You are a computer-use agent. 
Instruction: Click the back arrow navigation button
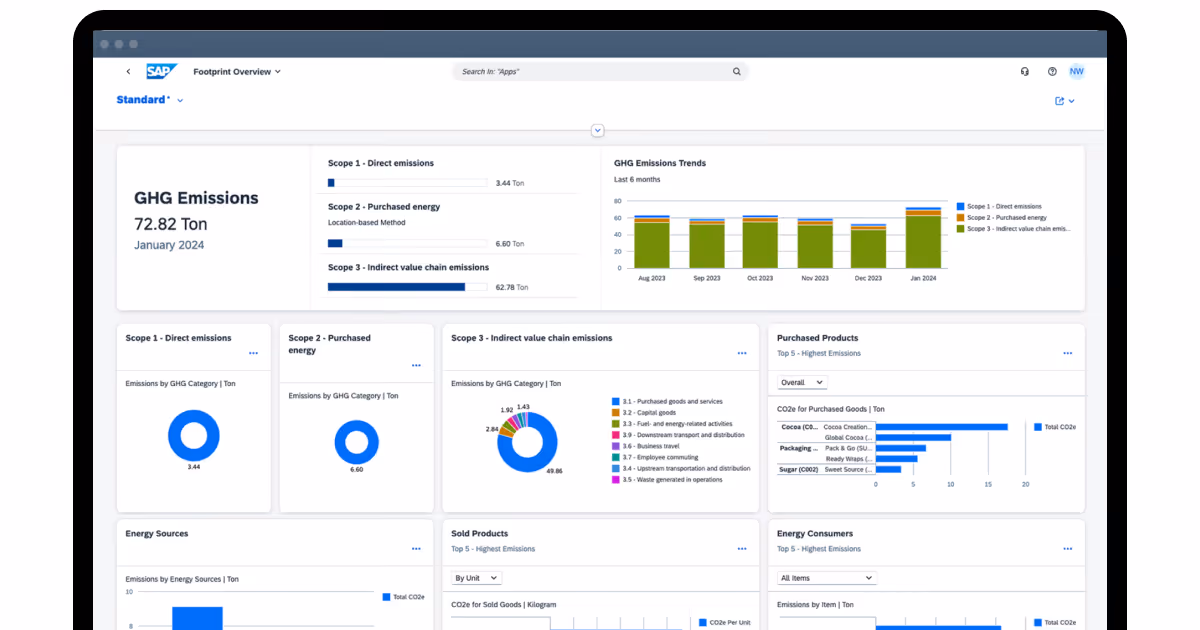[x=127, y=71]
